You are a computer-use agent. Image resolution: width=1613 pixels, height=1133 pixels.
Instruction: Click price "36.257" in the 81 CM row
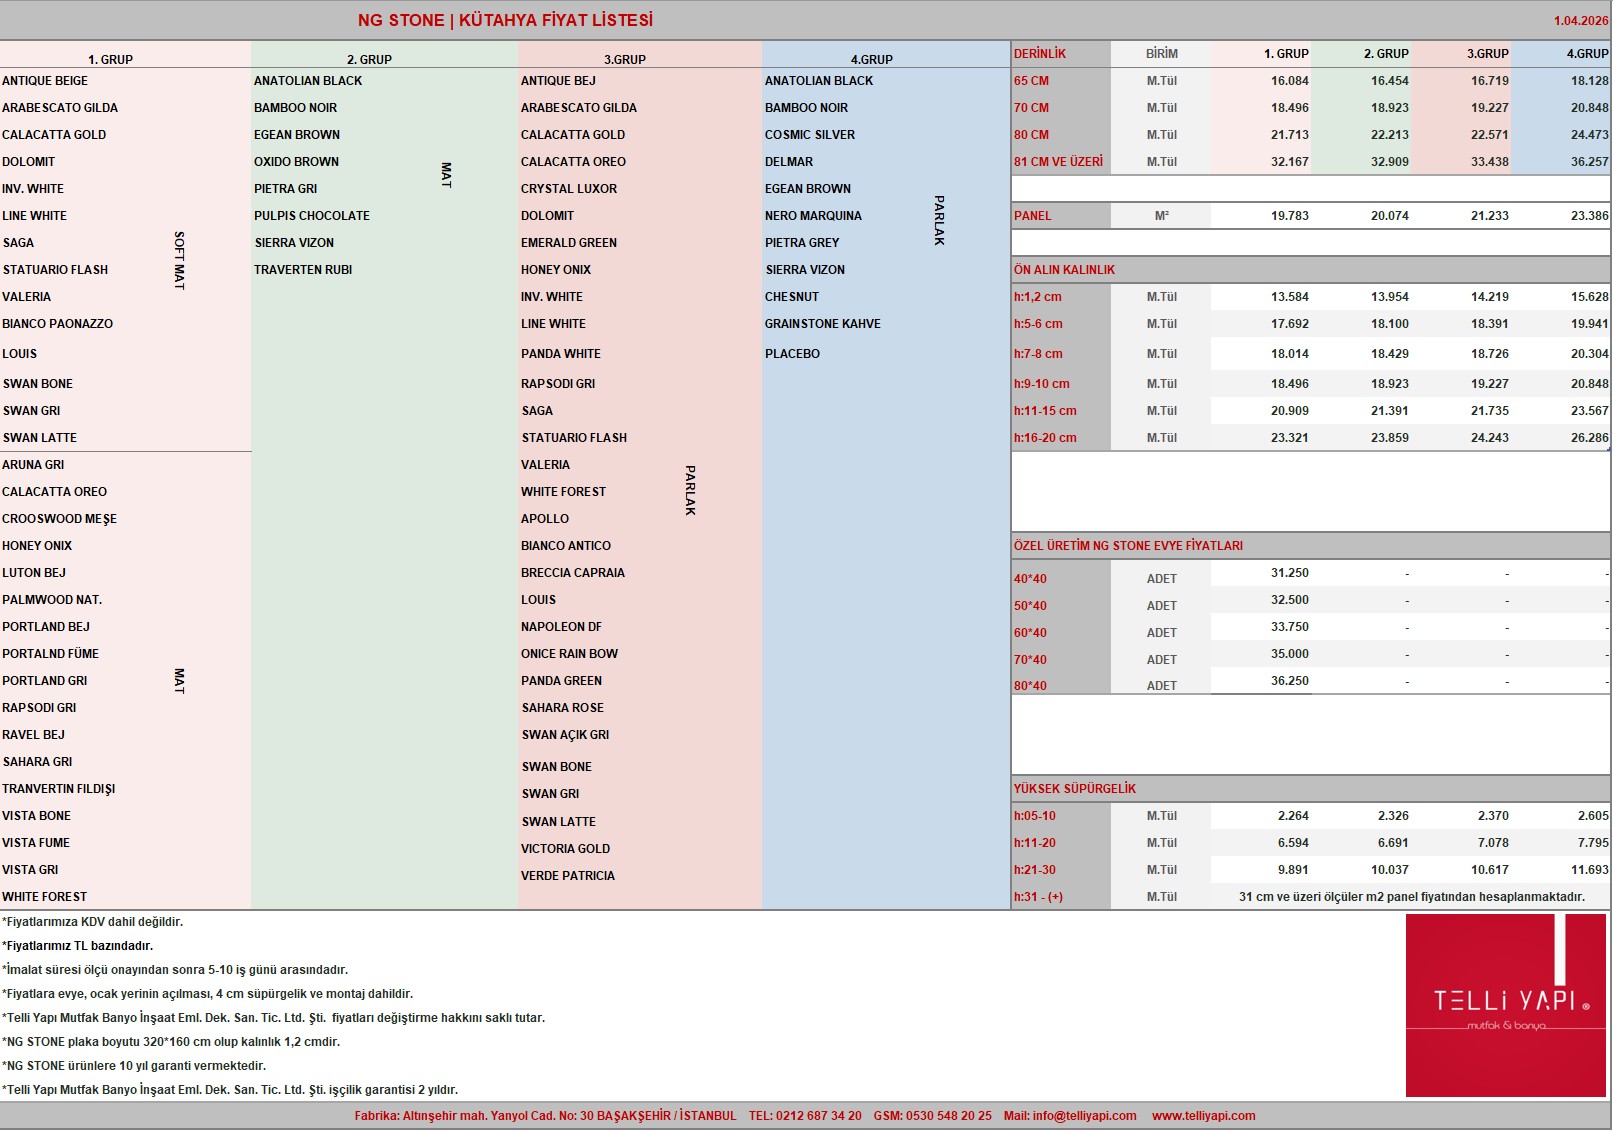point(1590,162)
